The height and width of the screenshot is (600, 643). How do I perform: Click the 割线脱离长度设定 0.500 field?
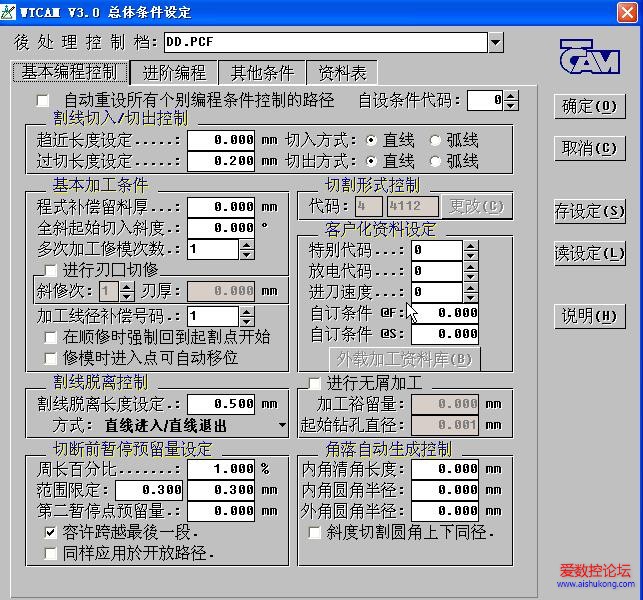click(221, 404)
